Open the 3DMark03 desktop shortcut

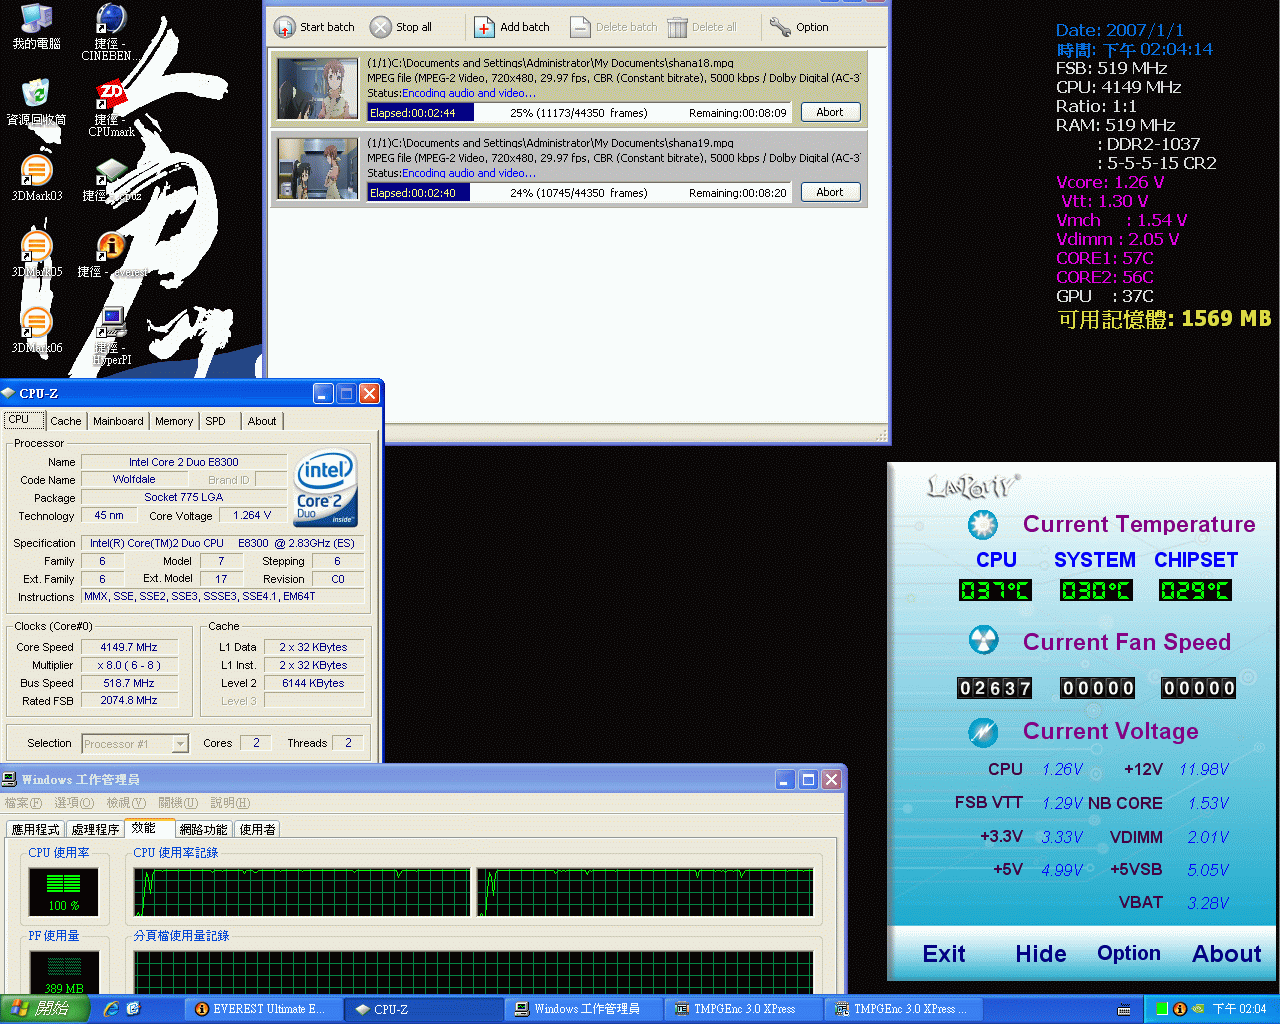click(x=36, y=172)
